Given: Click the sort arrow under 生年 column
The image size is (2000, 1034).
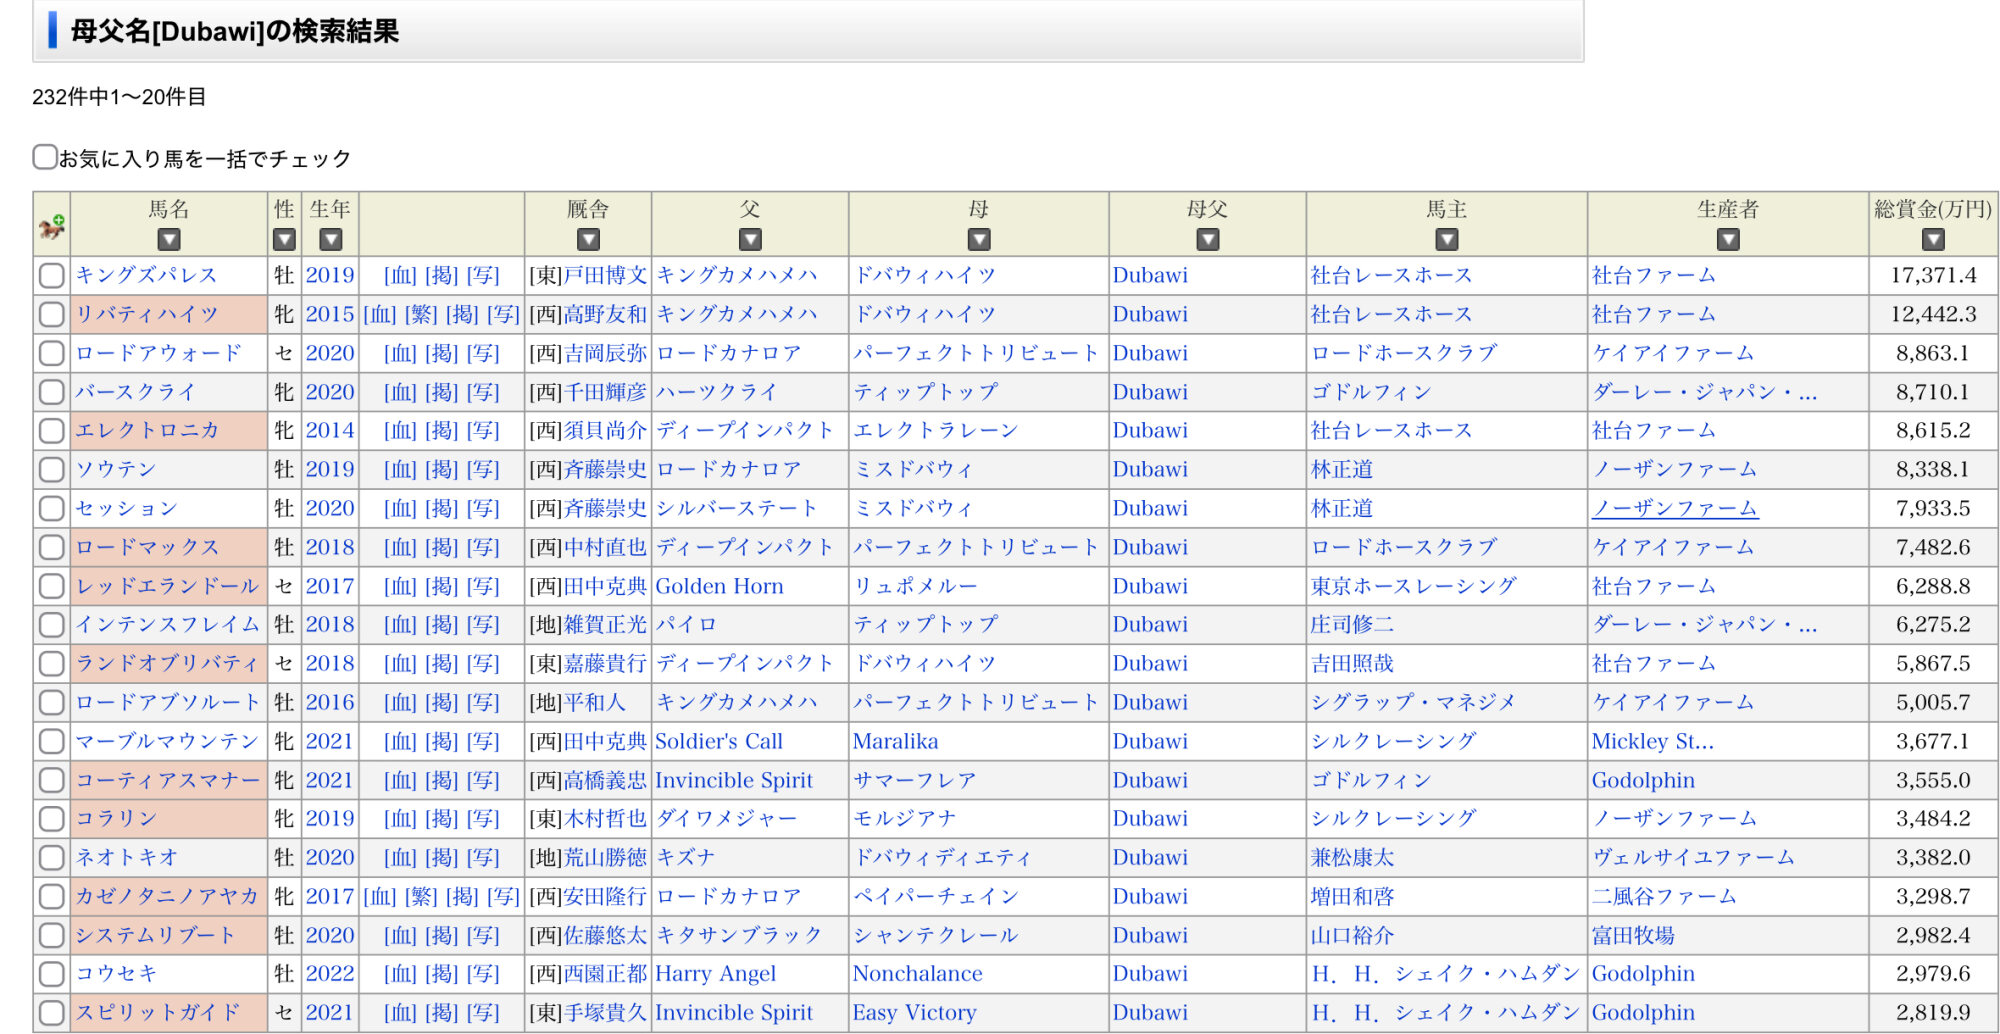Looking at the screenshot, I should [x=331, y=240].
